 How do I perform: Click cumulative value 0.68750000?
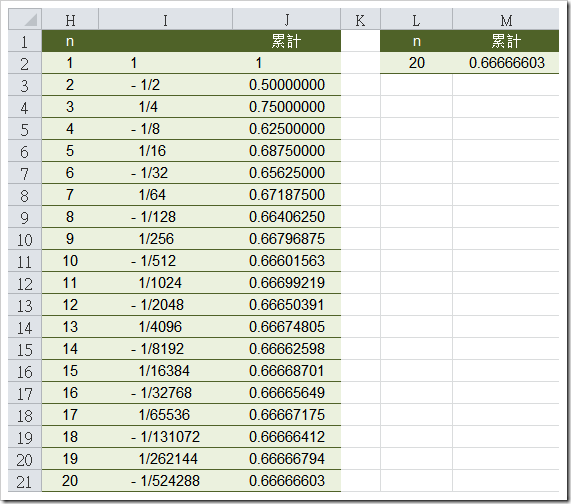click(x=287, y=151)
